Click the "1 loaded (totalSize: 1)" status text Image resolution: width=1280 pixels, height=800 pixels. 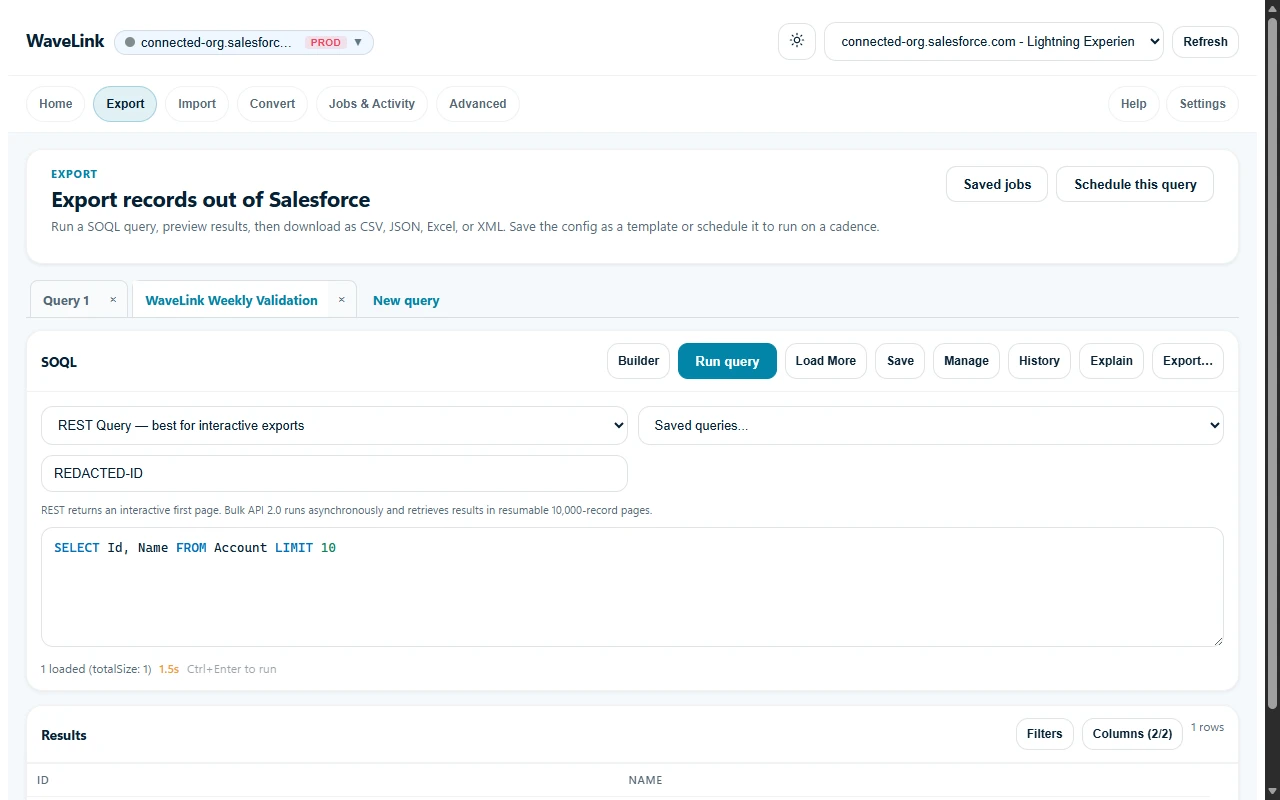click(96, 669)
